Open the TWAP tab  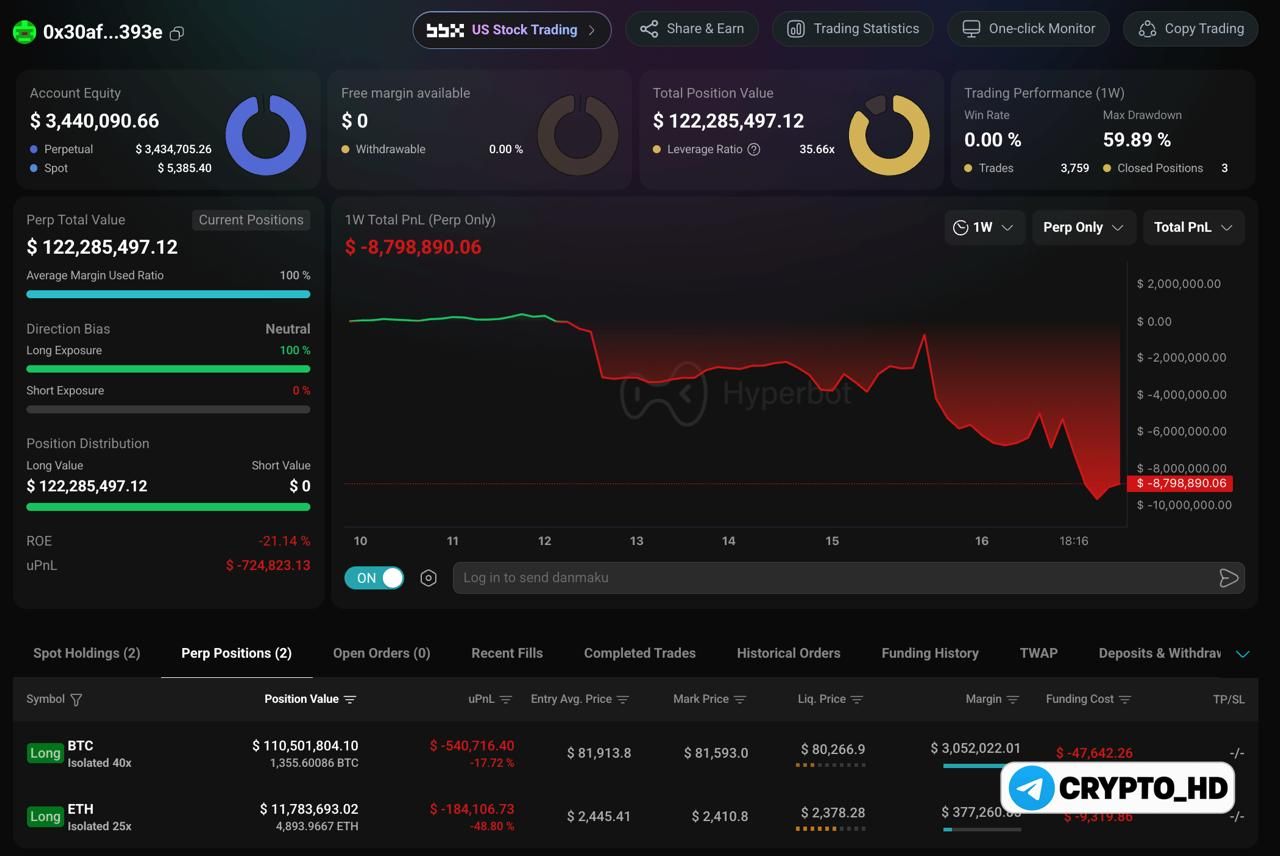coord(1038,653)
